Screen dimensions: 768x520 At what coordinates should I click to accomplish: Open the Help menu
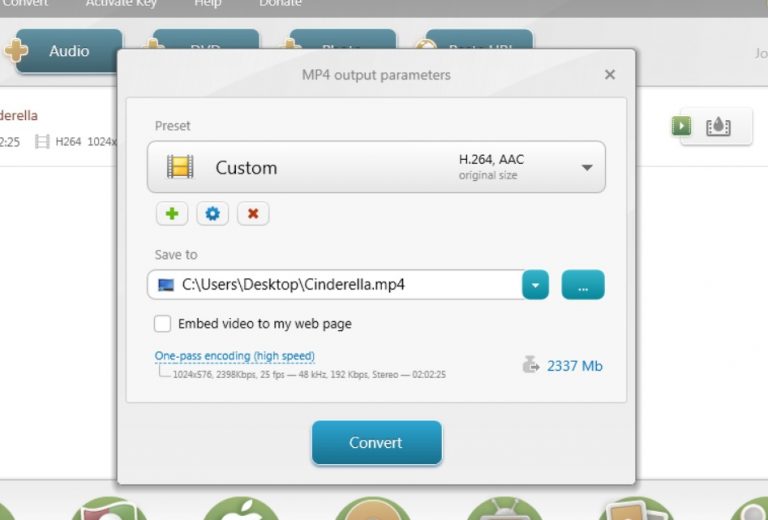coord(208,4)
